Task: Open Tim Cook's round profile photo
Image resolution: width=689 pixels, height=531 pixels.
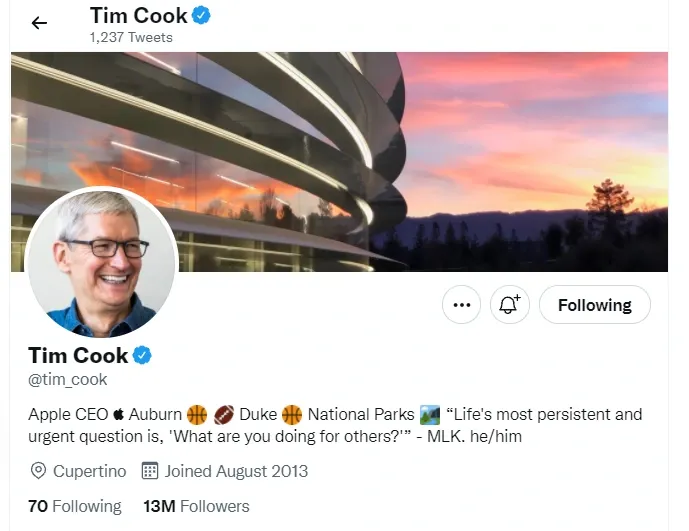Action: 101,262
